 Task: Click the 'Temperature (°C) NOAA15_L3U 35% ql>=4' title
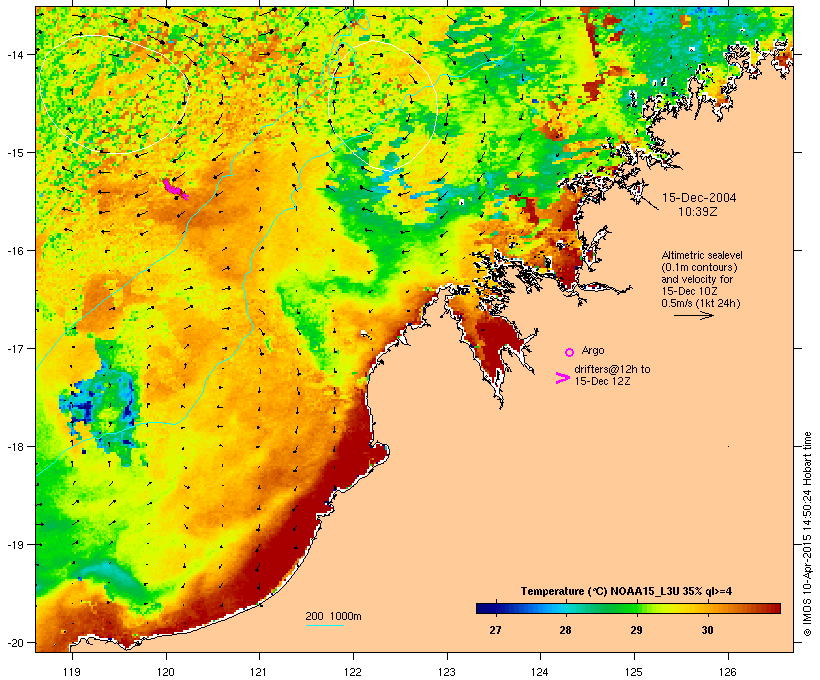(626, 592)
